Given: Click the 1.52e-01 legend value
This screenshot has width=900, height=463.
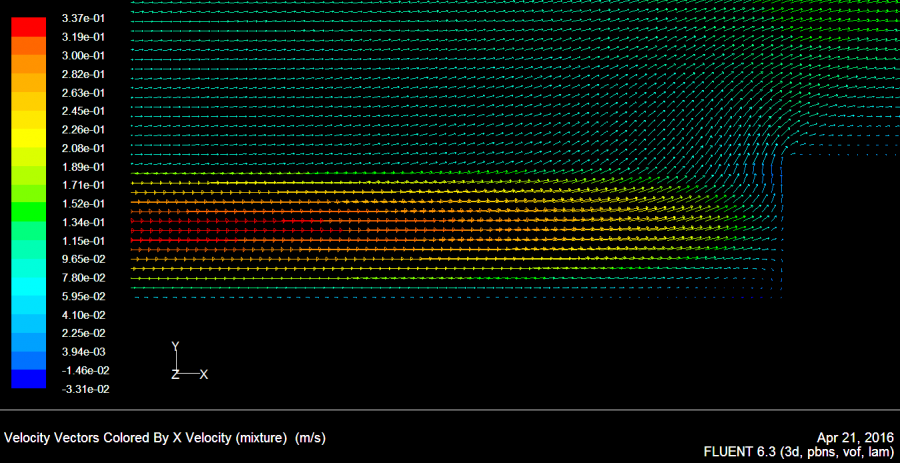Looking at the screenshot, I should point(83,204).
